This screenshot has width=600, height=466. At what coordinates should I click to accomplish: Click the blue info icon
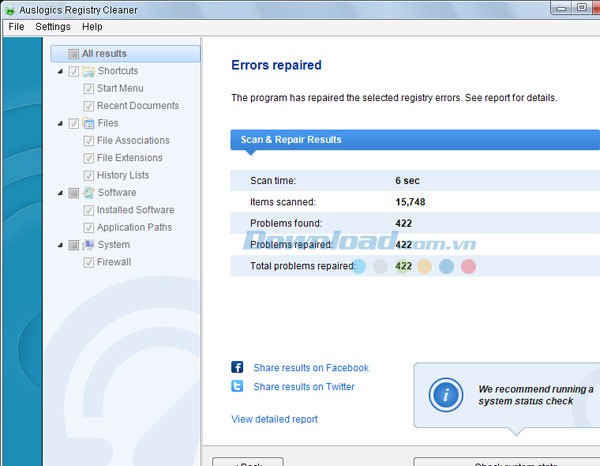446,395
